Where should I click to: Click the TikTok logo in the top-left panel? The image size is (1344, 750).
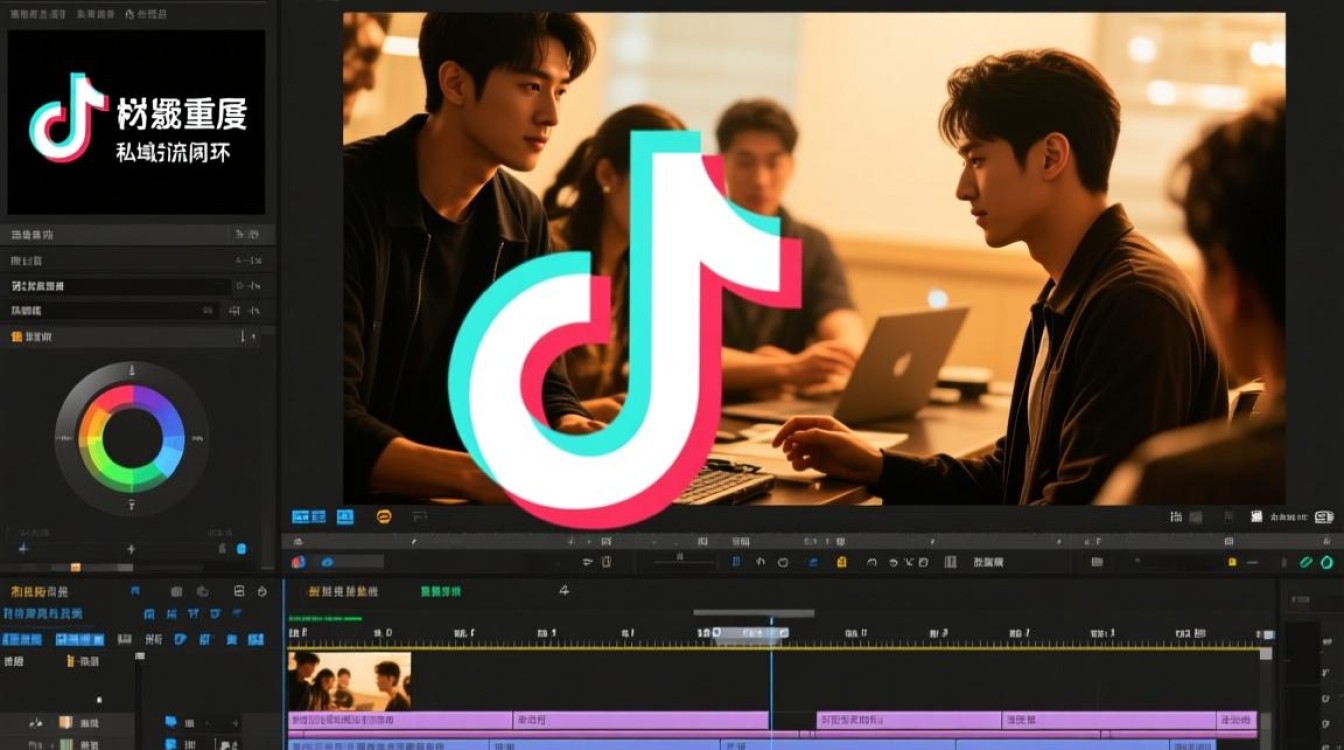[68, 118]
